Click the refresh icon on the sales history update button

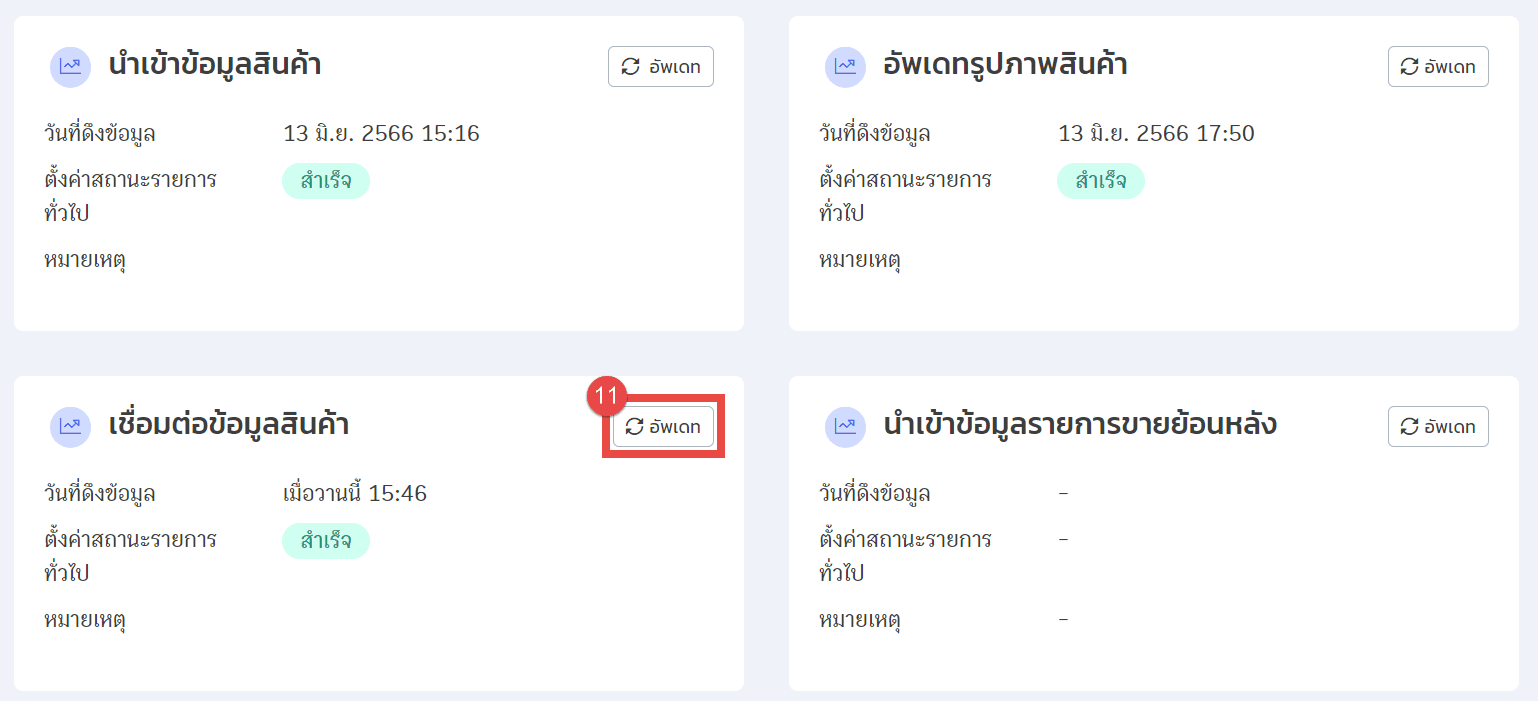(x=1410, y=426)
